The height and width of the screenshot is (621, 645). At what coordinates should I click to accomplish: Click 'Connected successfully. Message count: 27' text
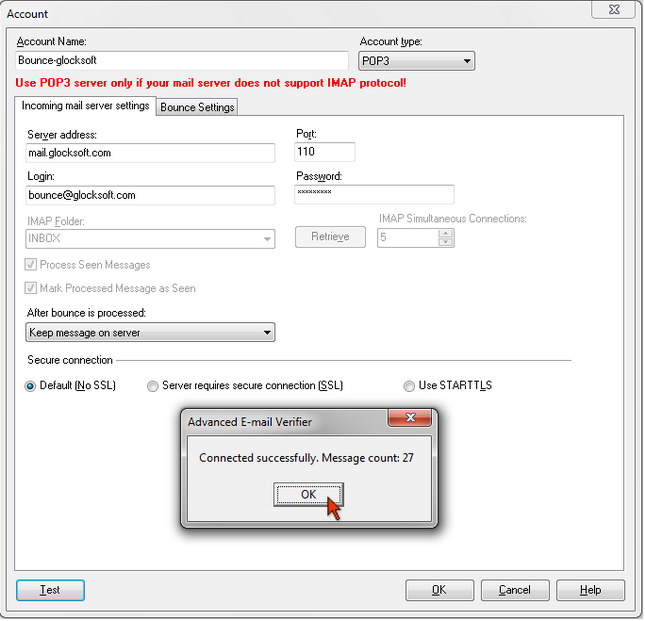[x=307, y=459]
